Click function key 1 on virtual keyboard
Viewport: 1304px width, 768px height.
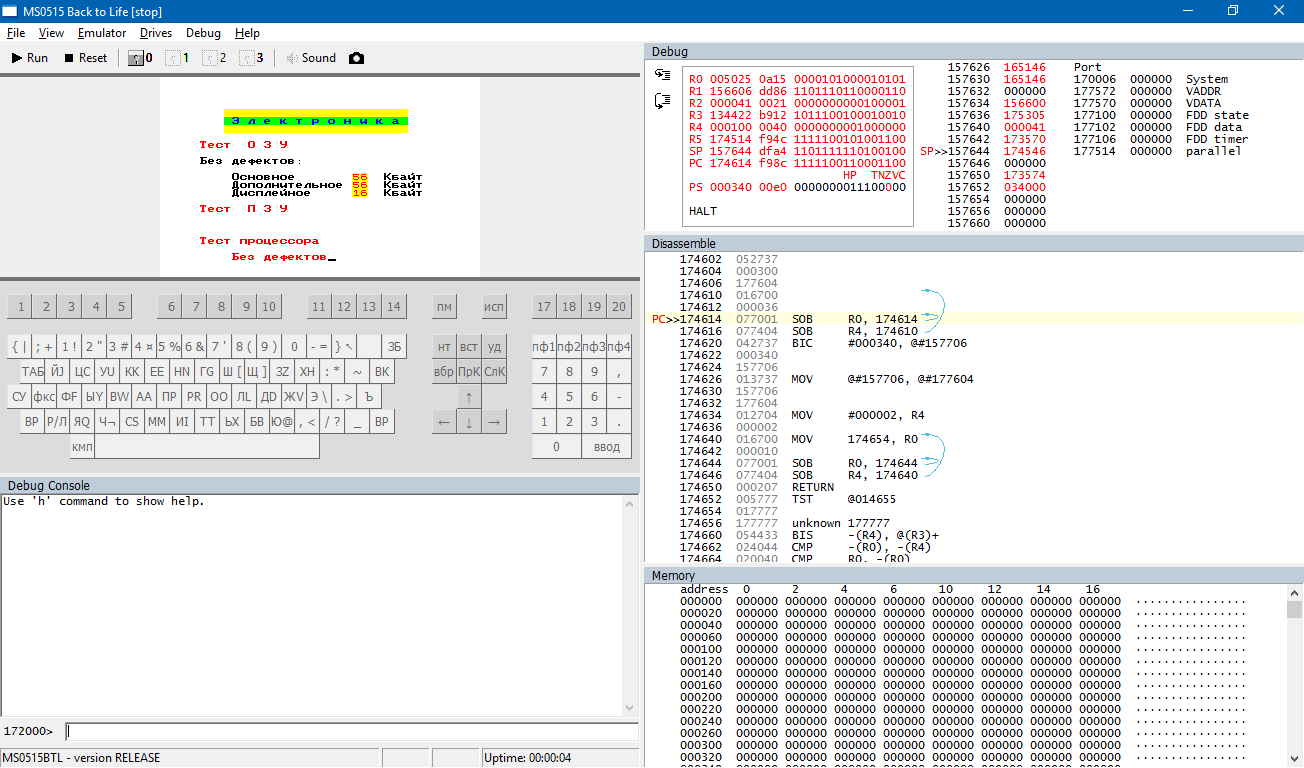pos(19,306)
